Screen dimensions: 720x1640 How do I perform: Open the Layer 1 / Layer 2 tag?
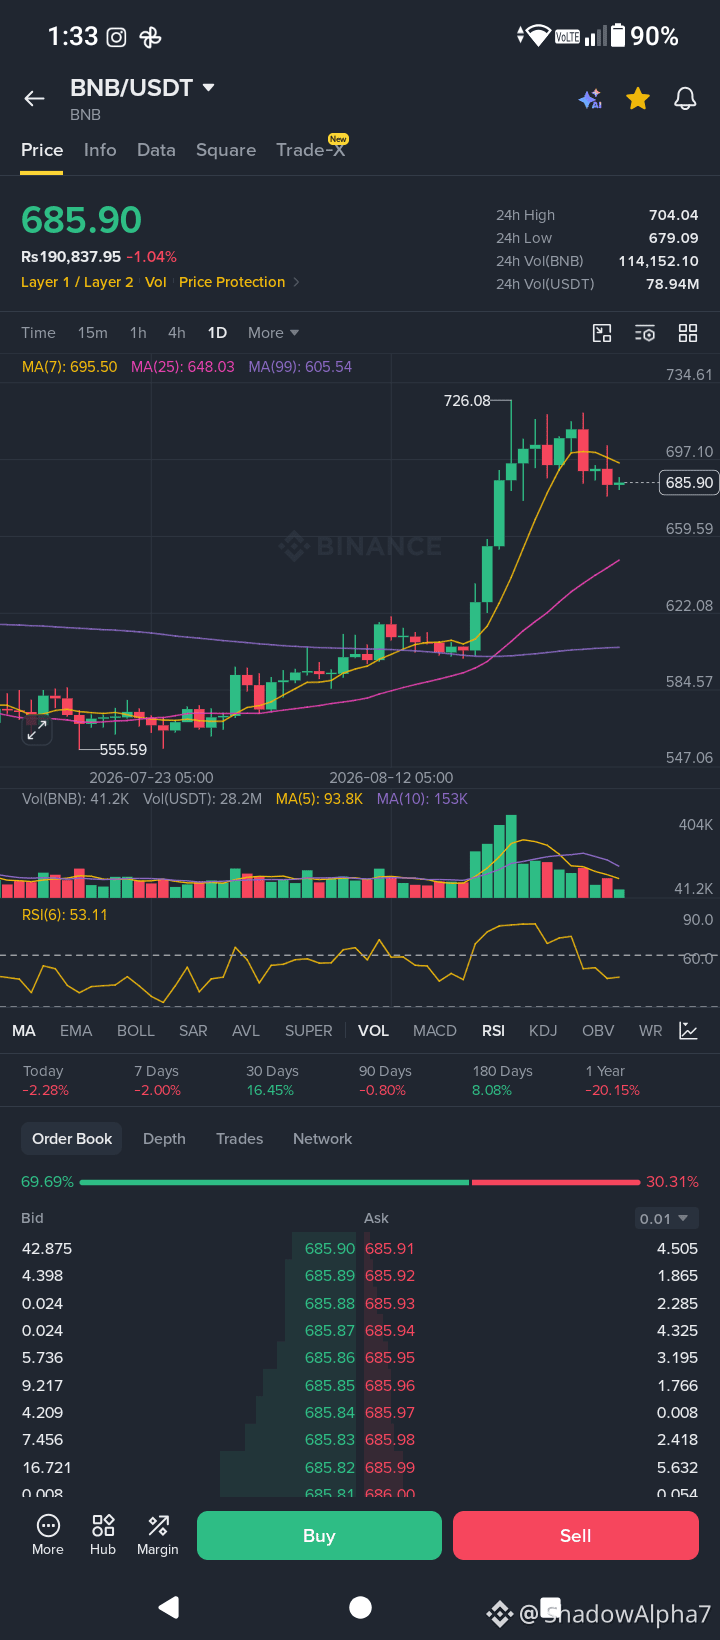coord(77,282)
